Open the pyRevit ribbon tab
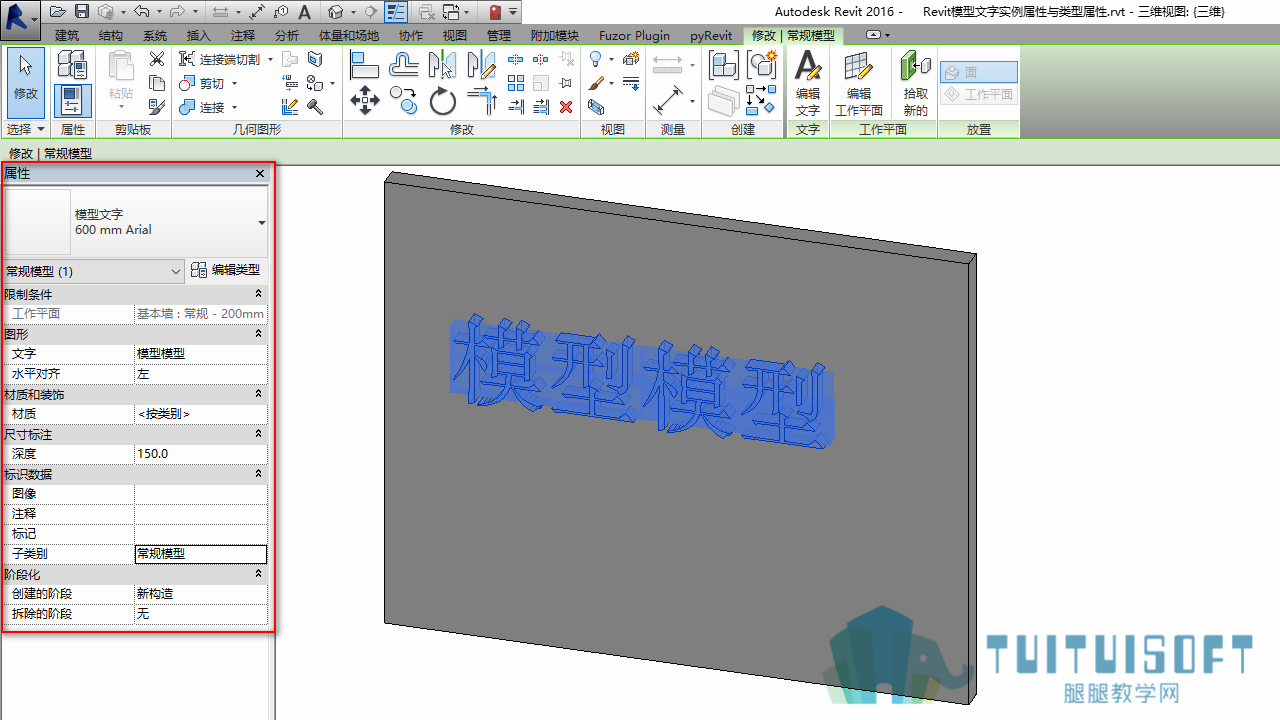Image resolution: width=1280 pixels, height=720 pixels. tap(711, 36)
